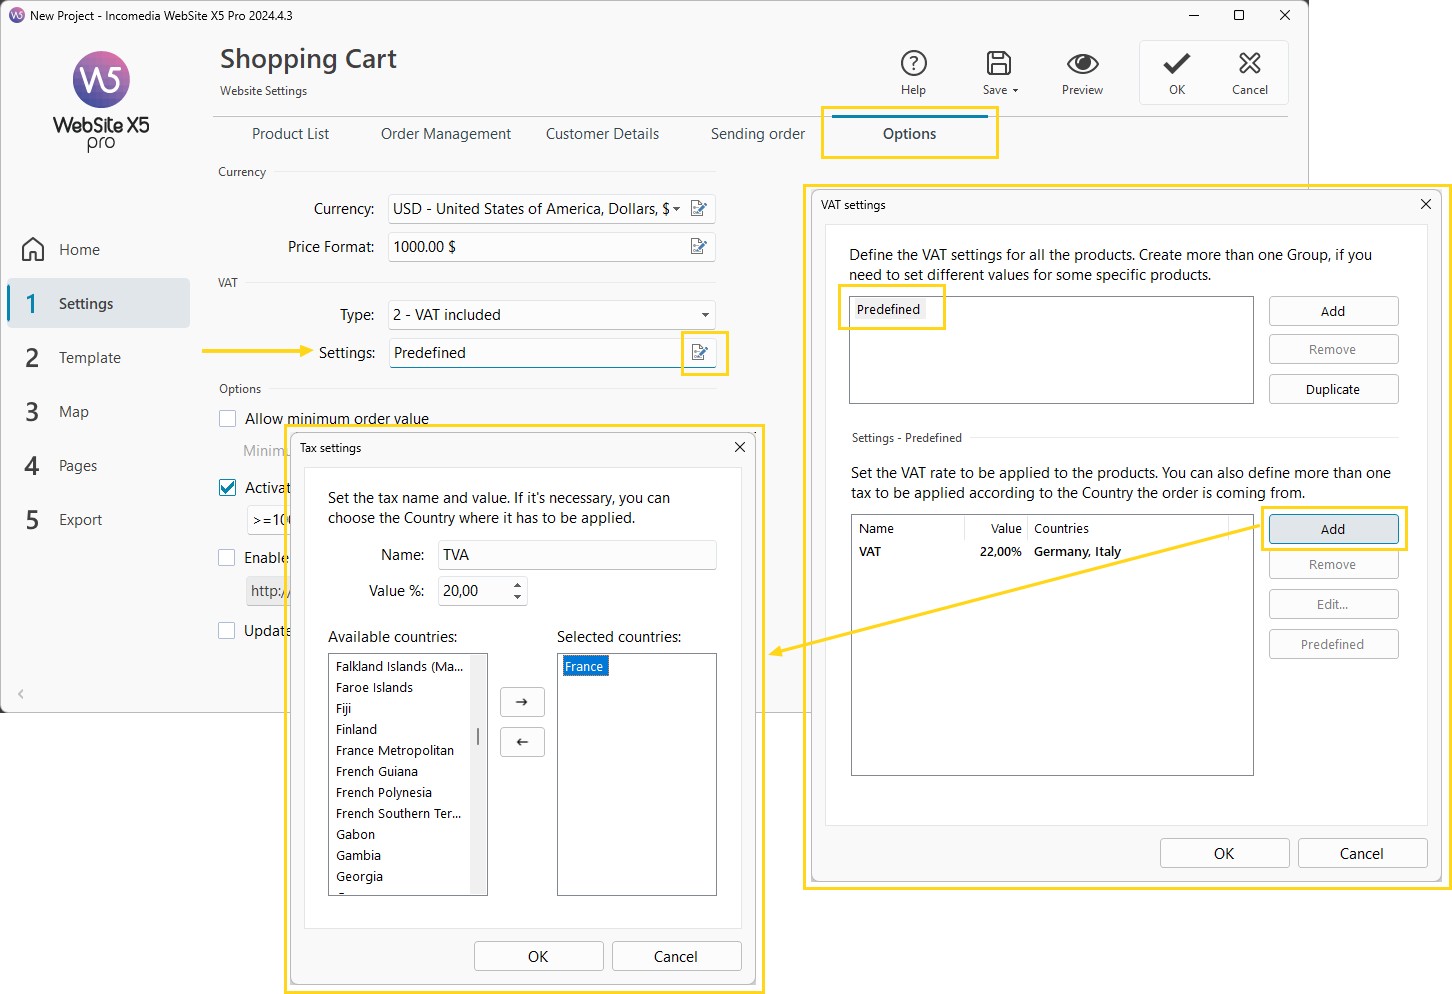Uncheck the Activate checkbox
The width and height of the screenshot is (1452, 994).
(227, 488)
